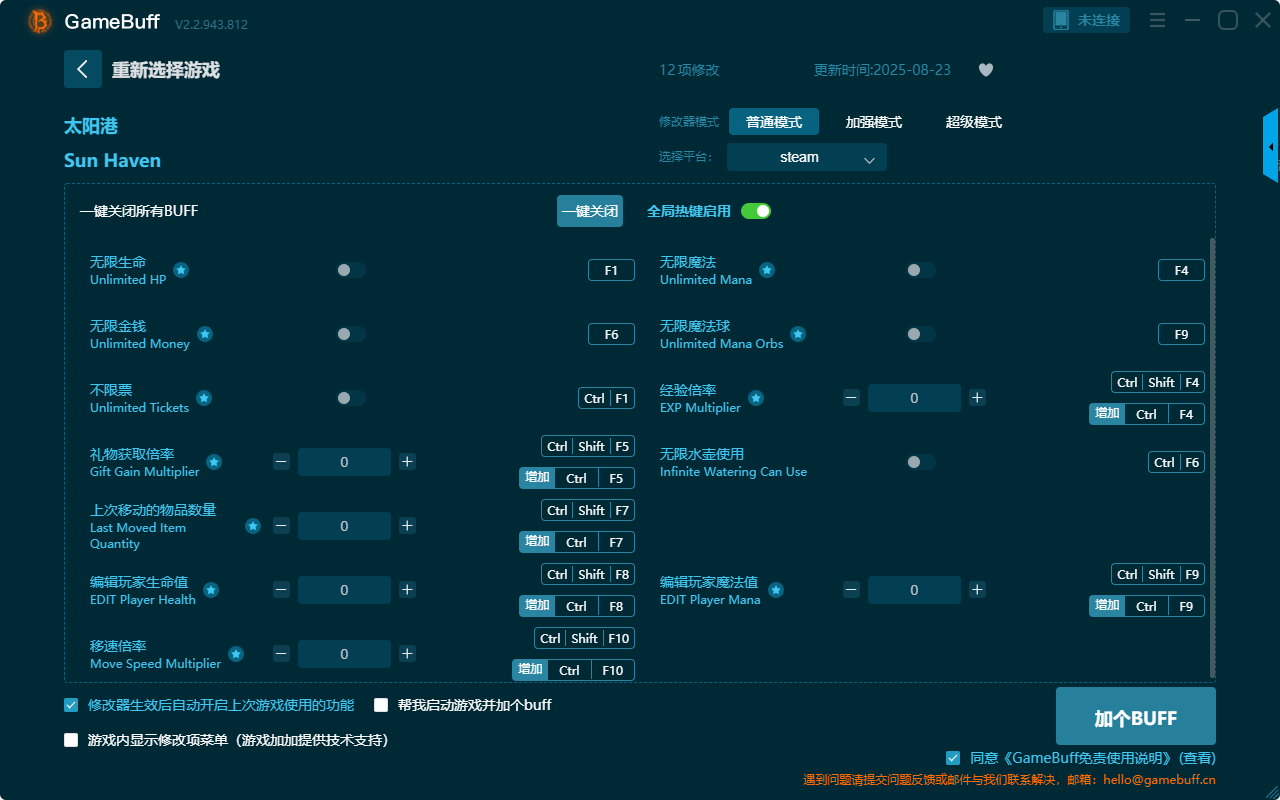Increase EDIT Player Mana value
Image resolution: width=1280 pixels, height=800 pixels.
(977, 590)
